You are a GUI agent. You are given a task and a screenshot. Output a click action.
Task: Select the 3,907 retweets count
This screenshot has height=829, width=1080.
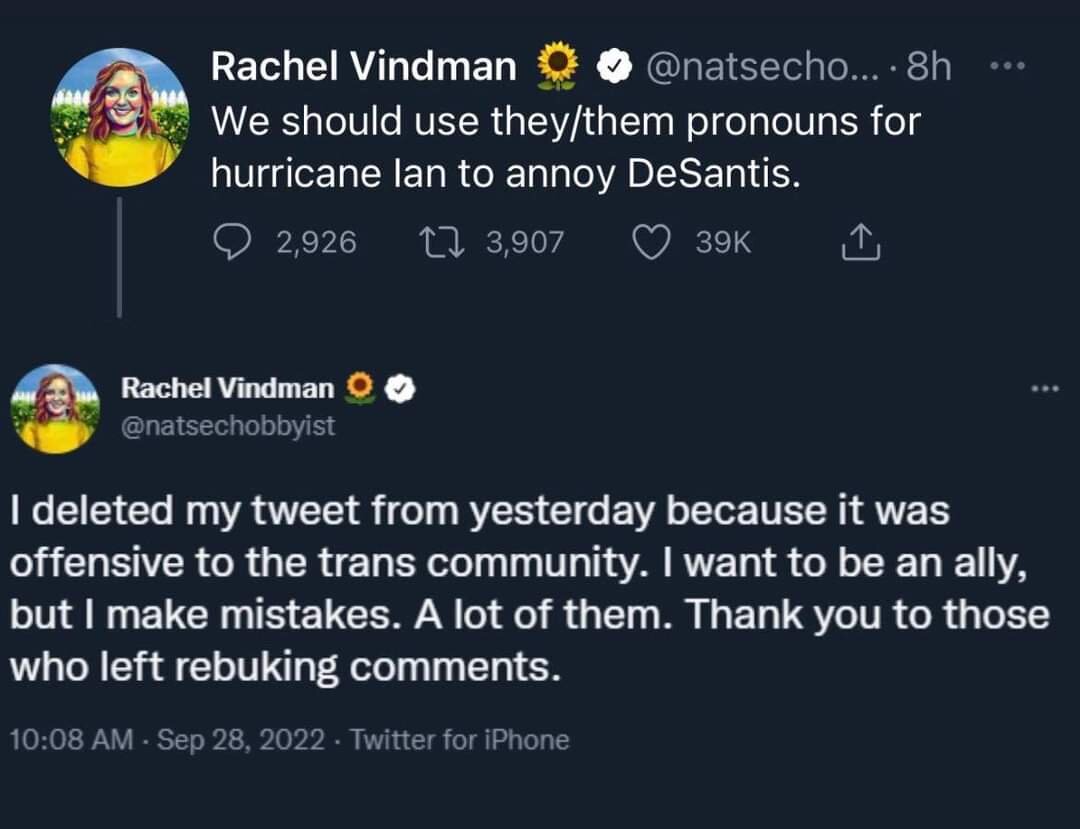click(x=525, y=242)
